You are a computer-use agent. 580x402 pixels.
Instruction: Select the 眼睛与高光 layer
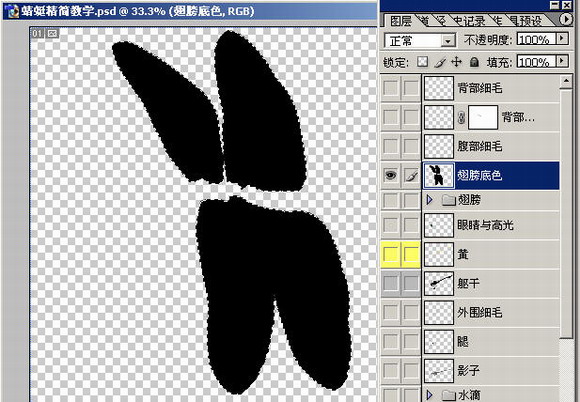[491, 225]
